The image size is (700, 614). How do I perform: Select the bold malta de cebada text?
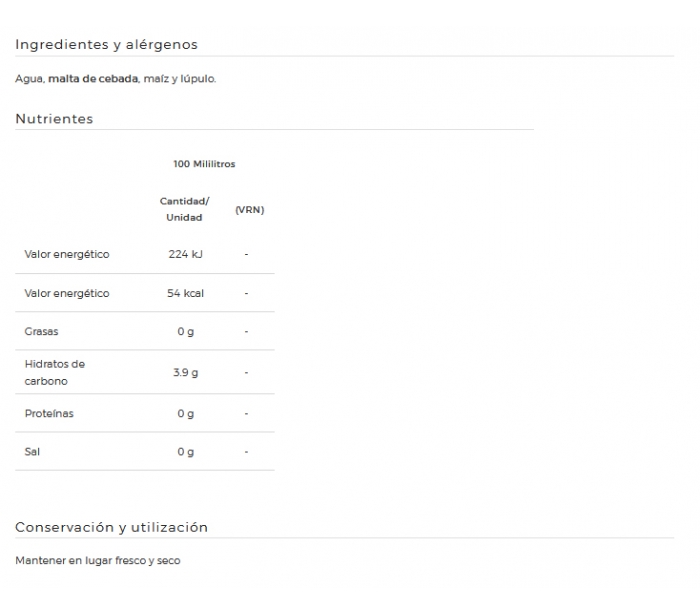point(93,79)
